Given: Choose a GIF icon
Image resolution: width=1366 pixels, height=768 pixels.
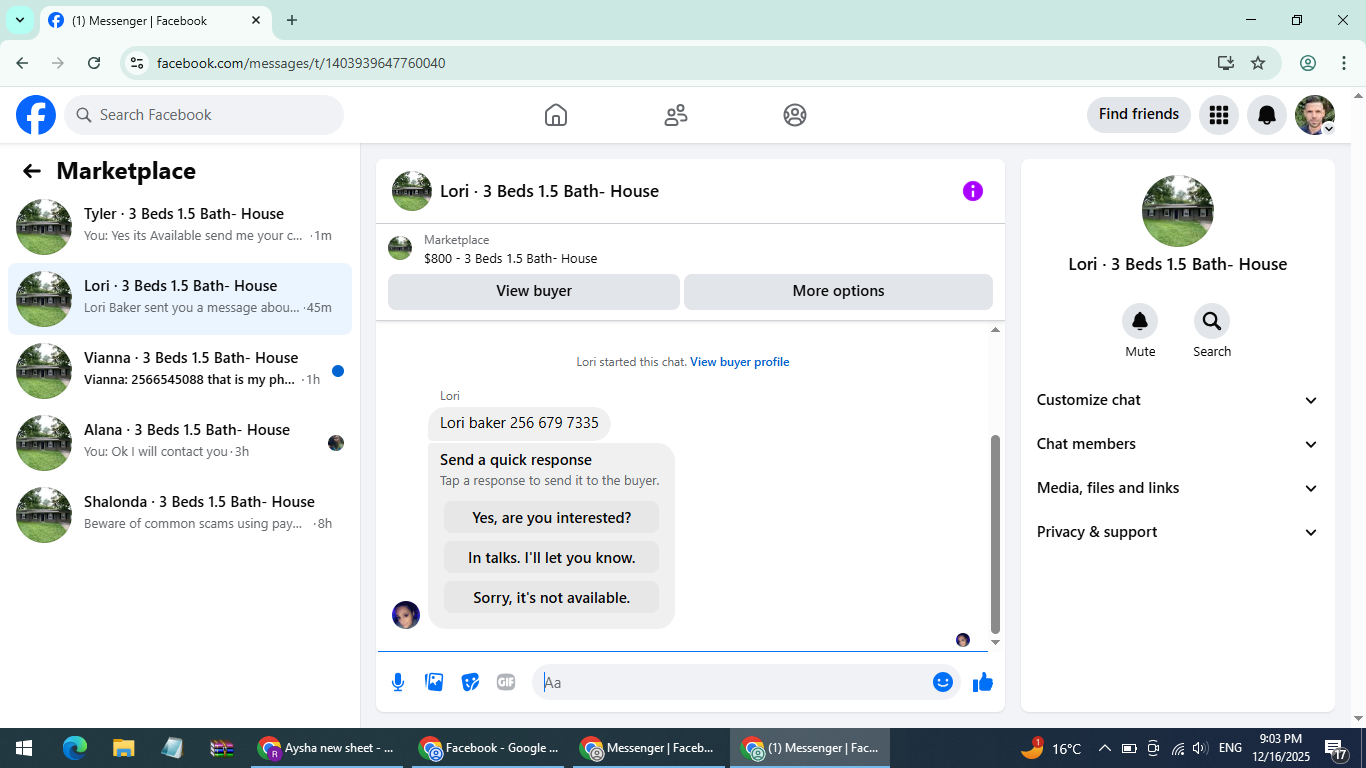Looking at the screenshot, I should 506,682.
